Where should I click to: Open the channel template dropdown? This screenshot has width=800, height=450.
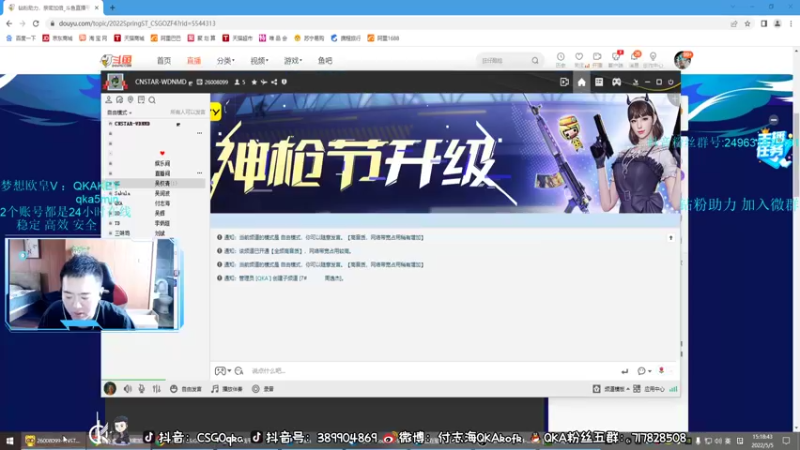point(611,389)
